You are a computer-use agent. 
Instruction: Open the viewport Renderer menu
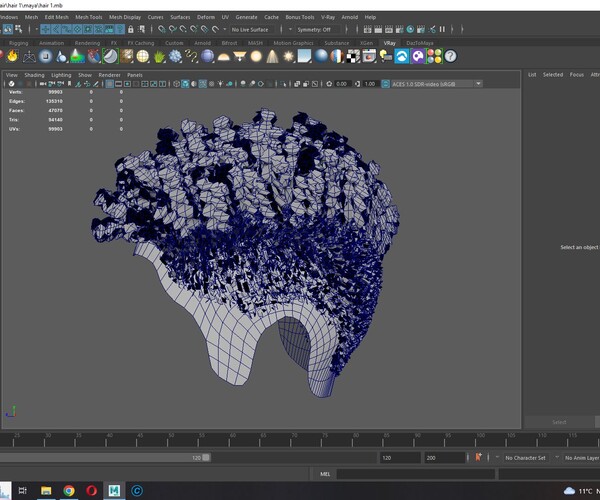point(109,75)
